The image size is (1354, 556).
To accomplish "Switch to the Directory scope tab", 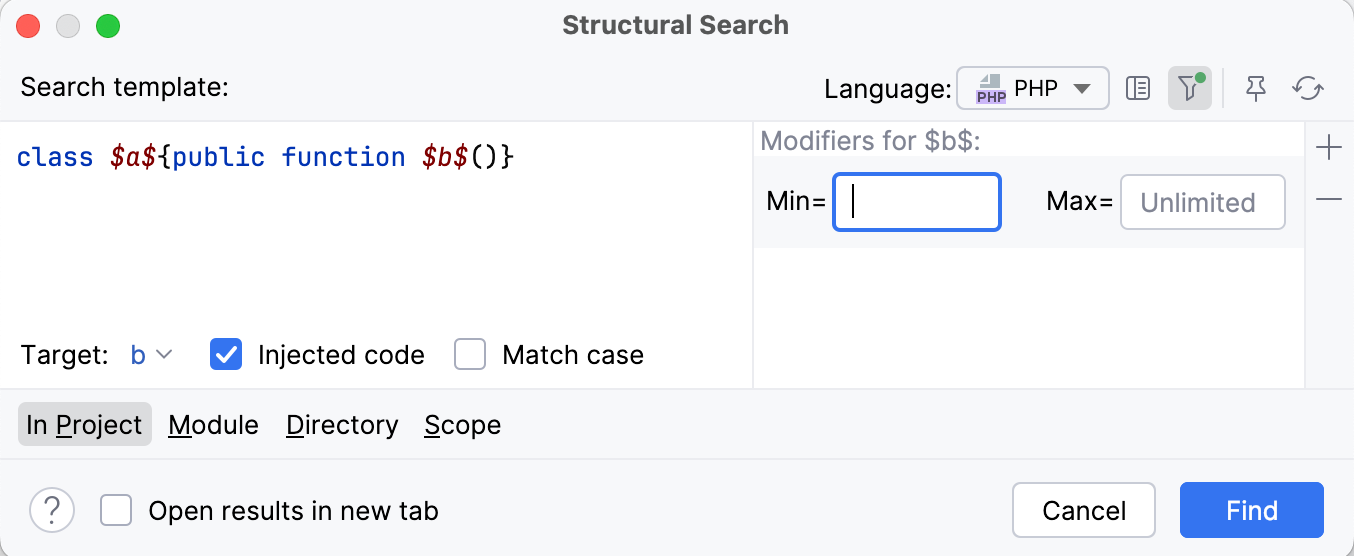I will pos(342,425).
